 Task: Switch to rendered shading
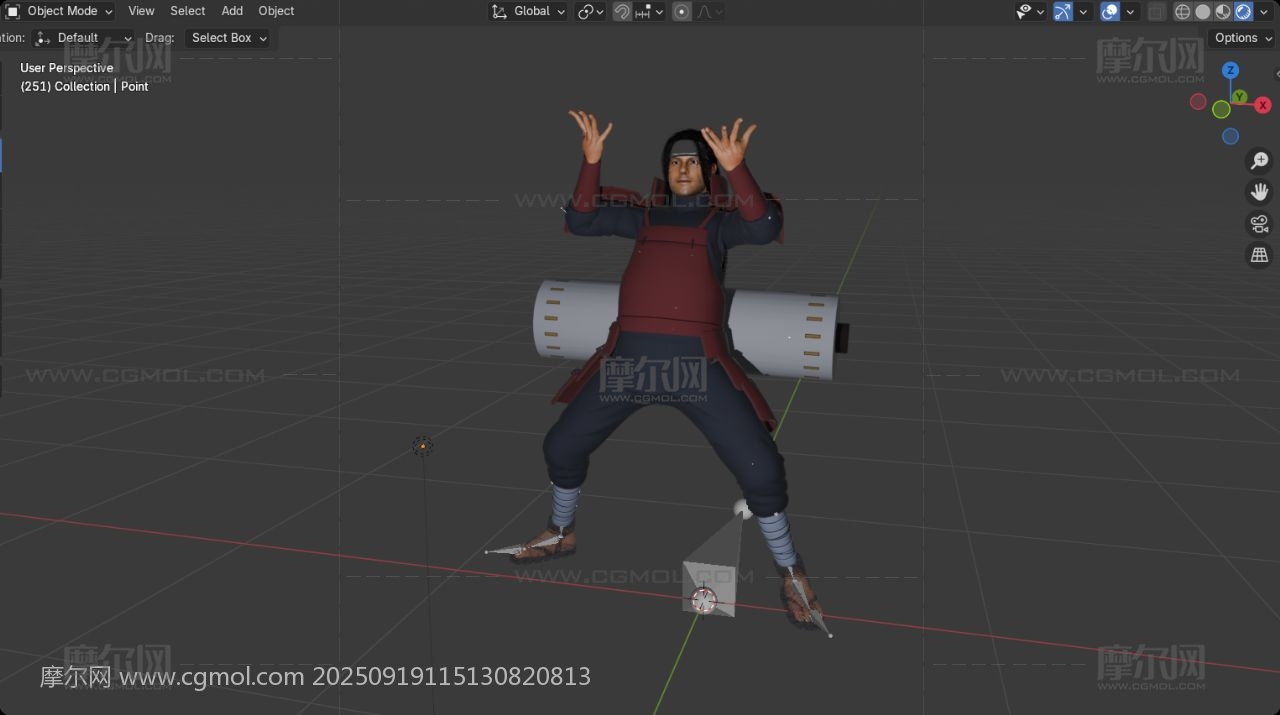(x=1243, y=11)
